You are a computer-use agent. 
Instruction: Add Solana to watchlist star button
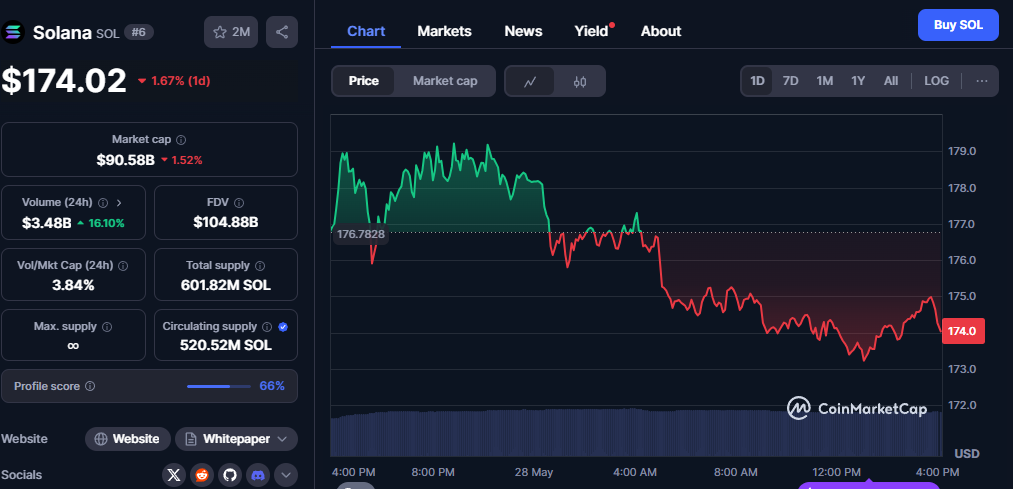click(231, 32)
